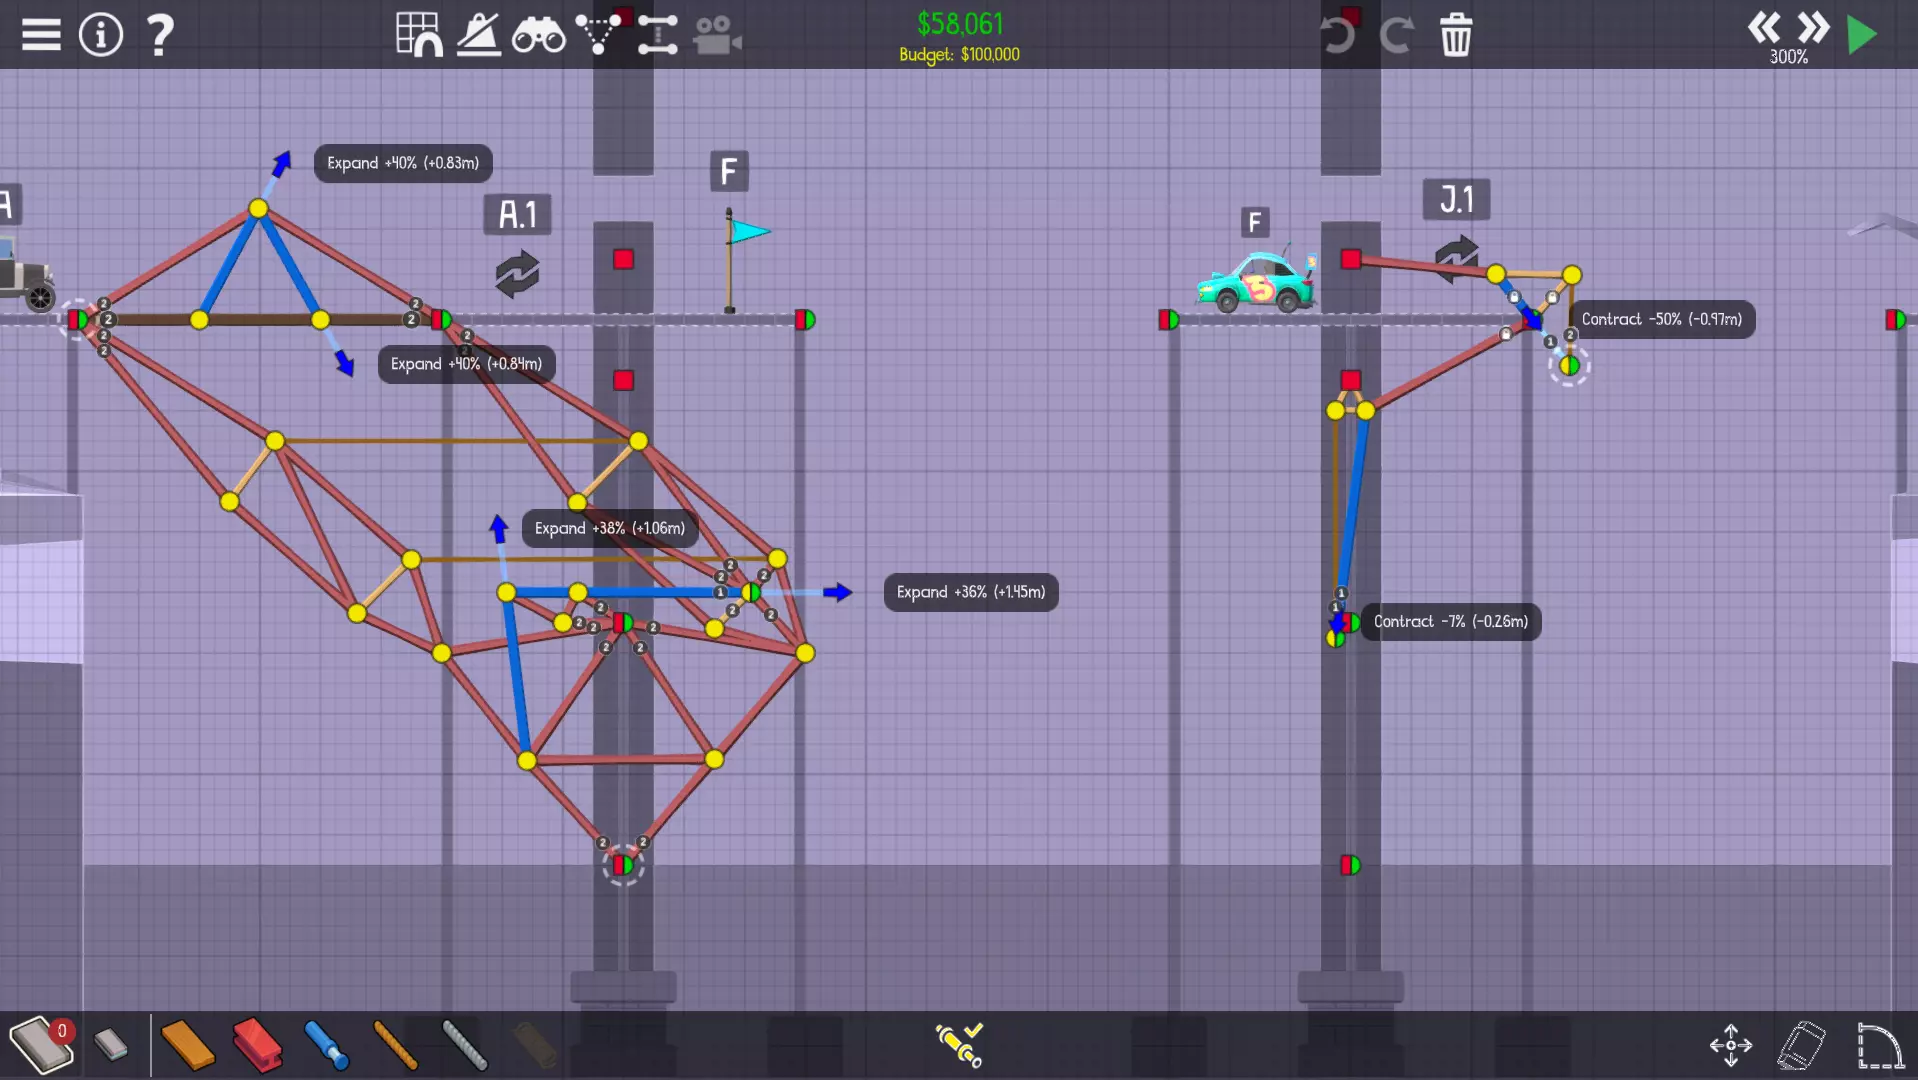Click the red anchor holding the J.1 steel beam

pos(1351,260)
